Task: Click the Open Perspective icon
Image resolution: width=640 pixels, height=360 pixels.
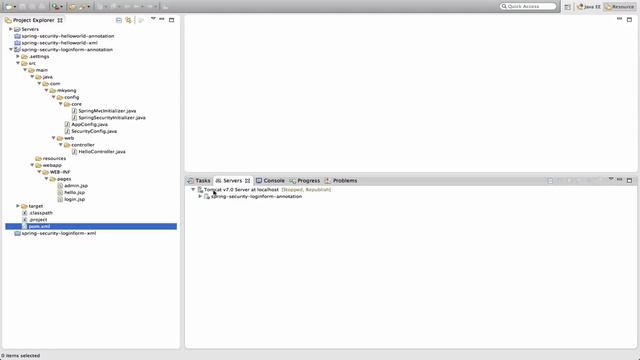Action: [567, 7]
